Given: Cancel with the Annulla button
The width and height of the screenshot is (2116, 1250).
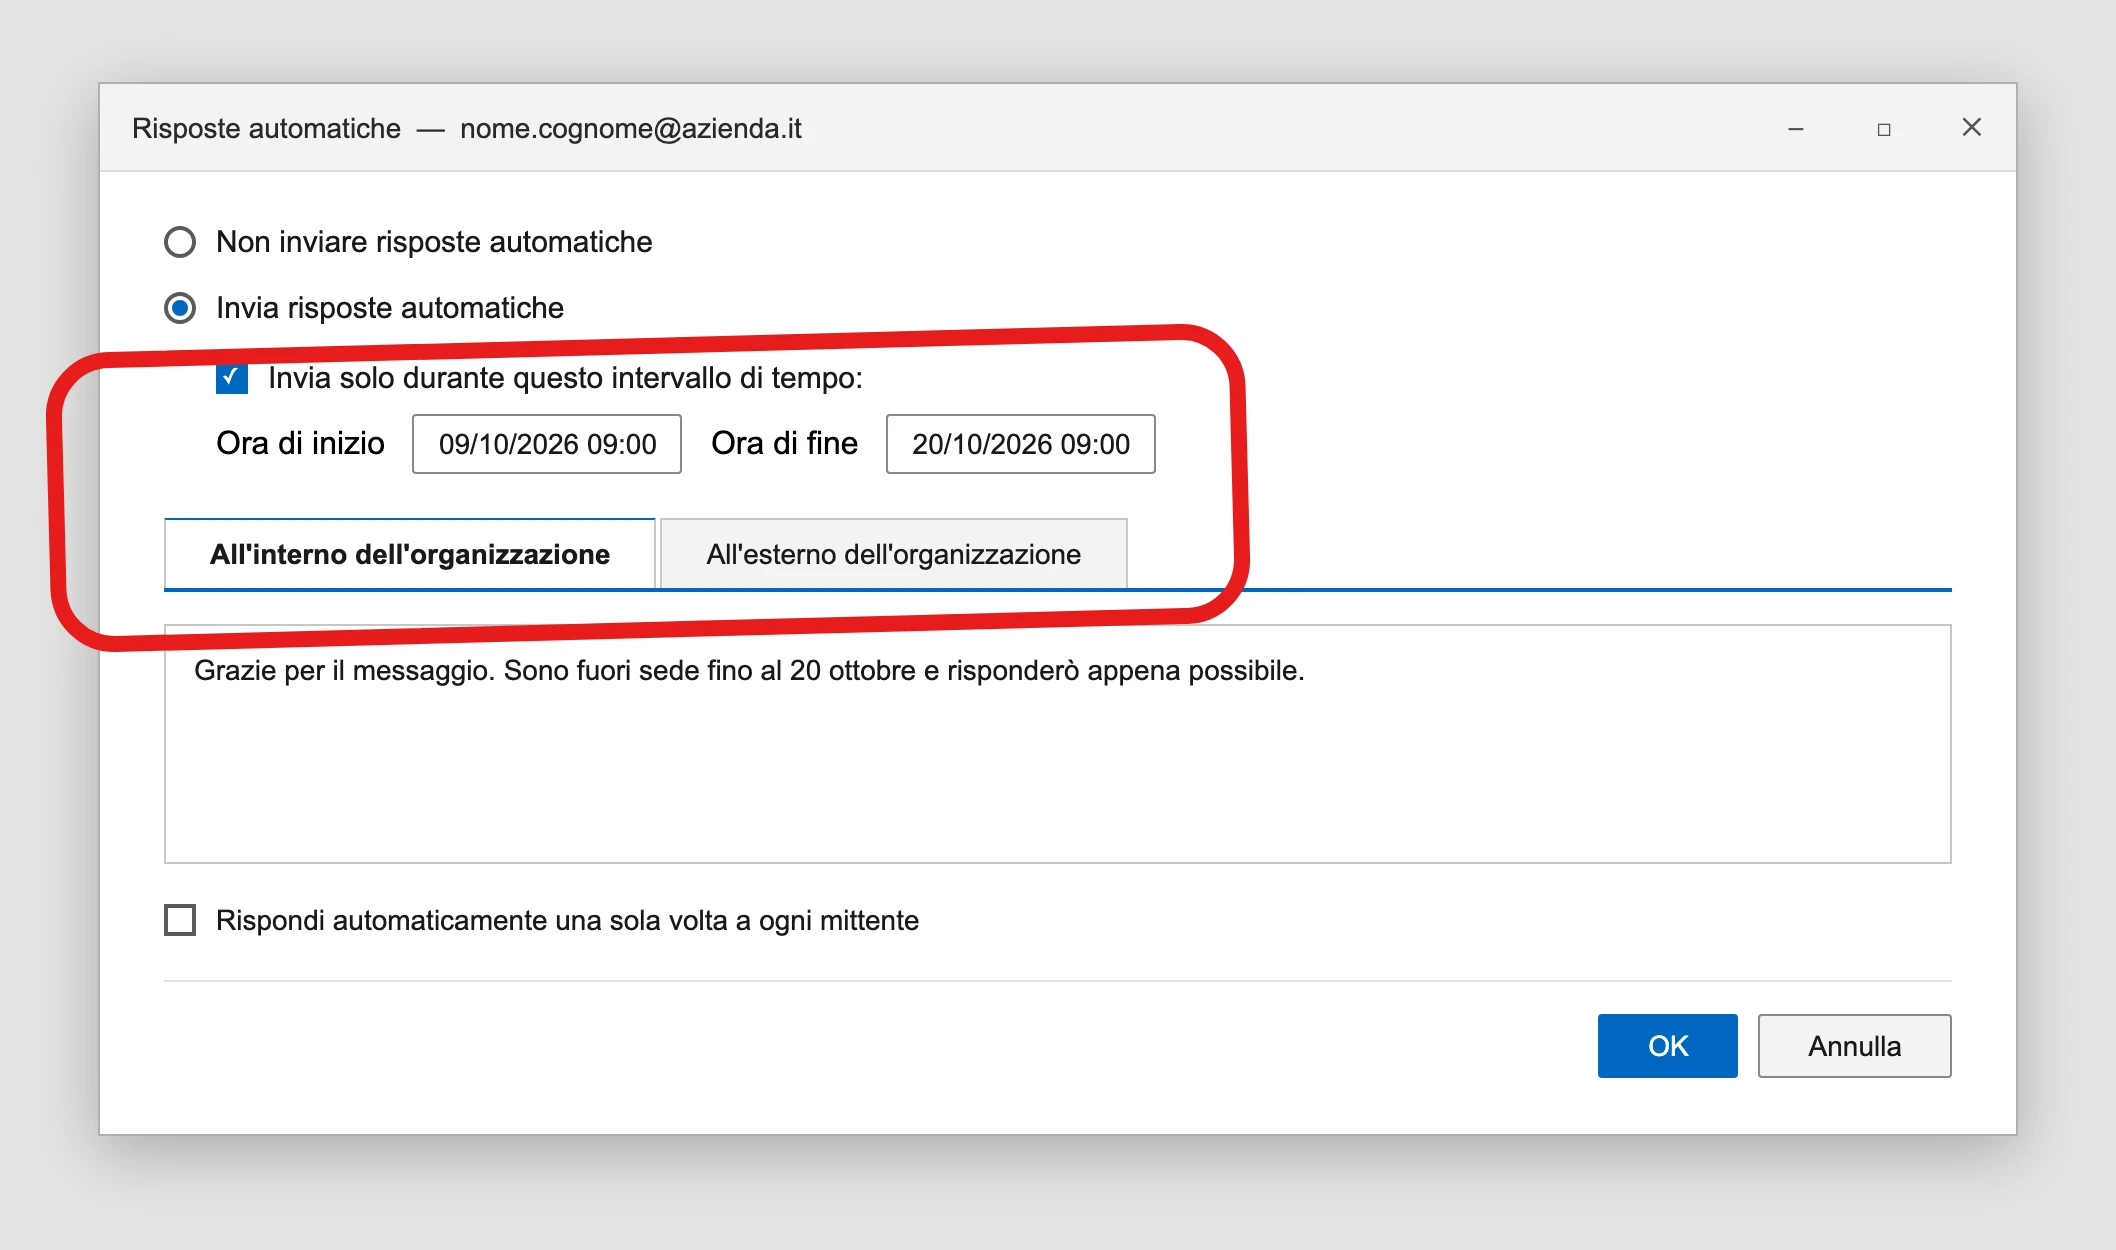Looking at the screenshot, I should pyautogui.click(x=1855, y=1046).
